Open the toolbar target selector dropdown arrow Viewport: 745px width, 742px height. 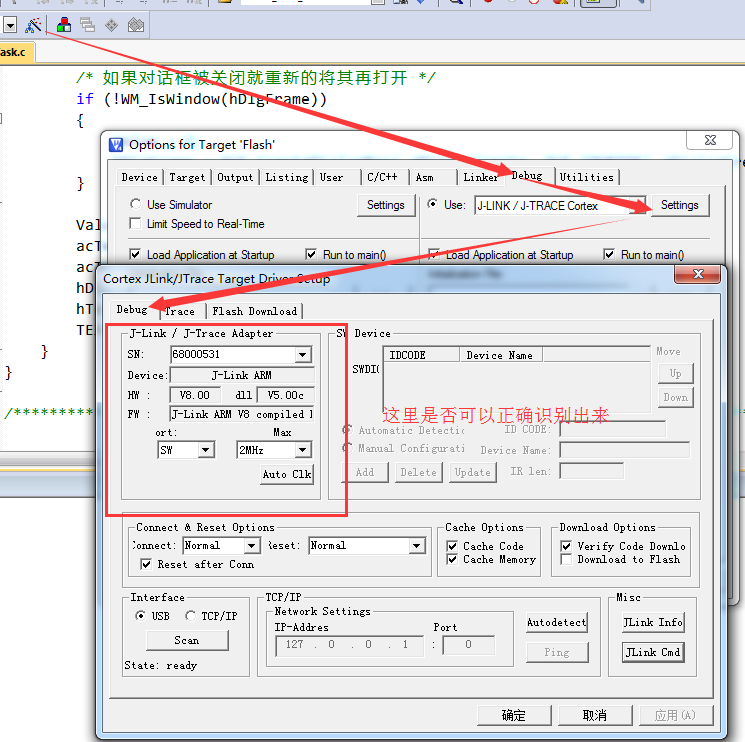tap(10, 25)
